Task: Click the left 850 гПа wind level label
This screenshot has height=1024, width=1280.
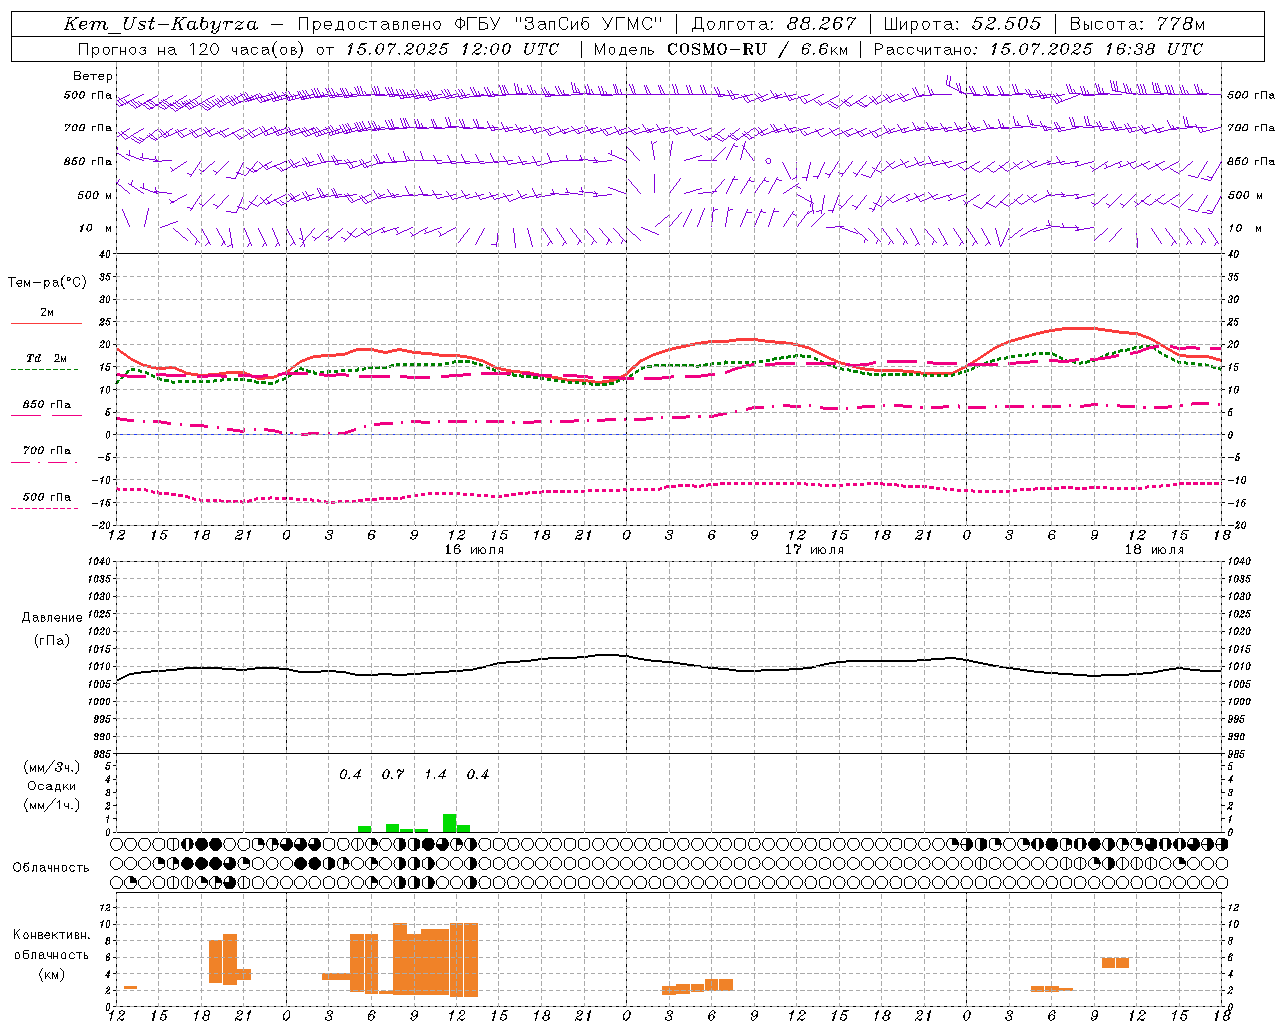Action: (x=88, y=161)
